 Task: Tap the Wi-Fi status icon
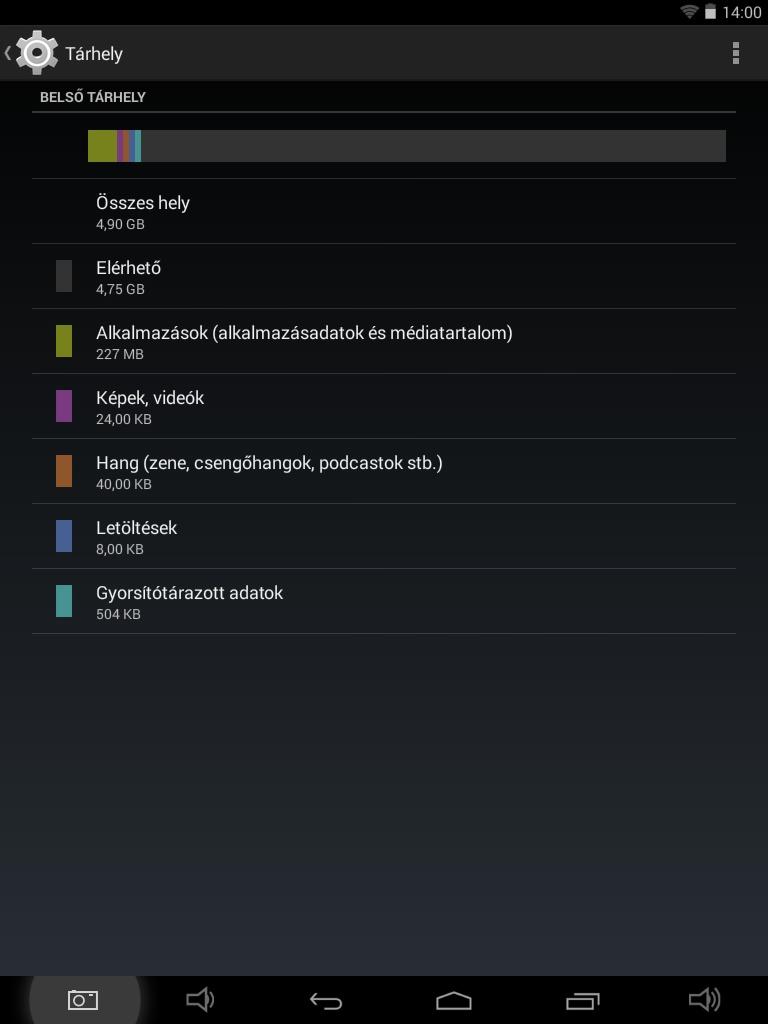tap(689, 12)
